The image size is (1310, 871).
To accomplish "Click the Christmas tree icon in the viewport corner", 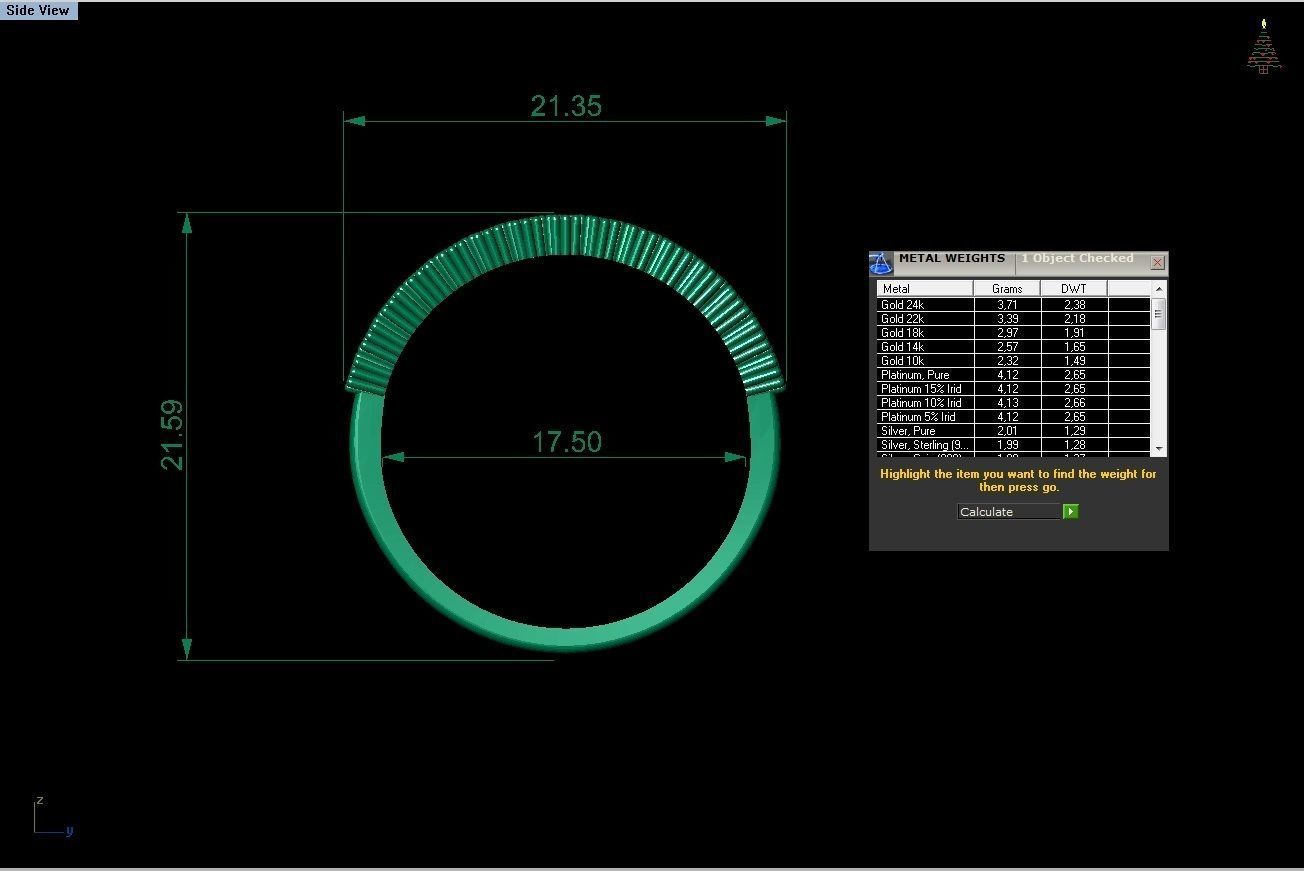I will pyautogui.click(x=1264, y=47).
